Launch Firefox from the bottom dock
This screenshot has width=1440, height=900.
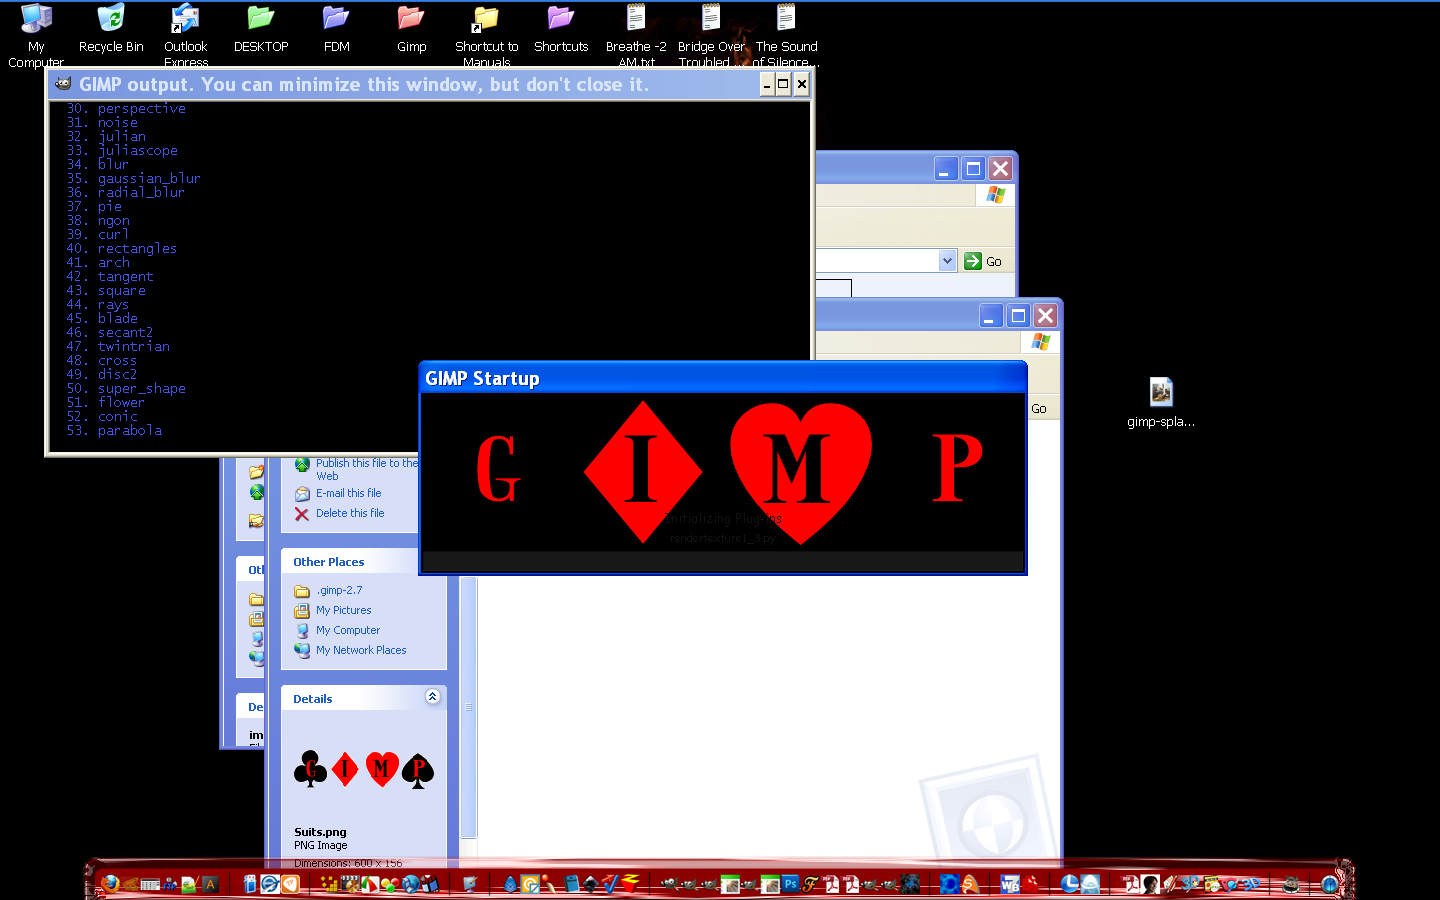click(110, 884)
